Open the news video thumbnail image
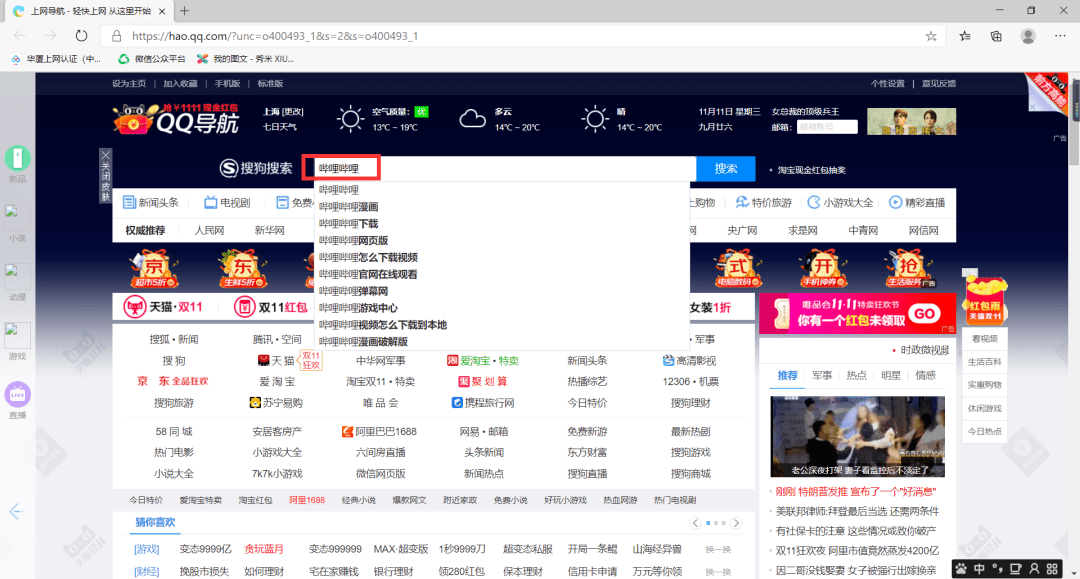 point(858,436)
